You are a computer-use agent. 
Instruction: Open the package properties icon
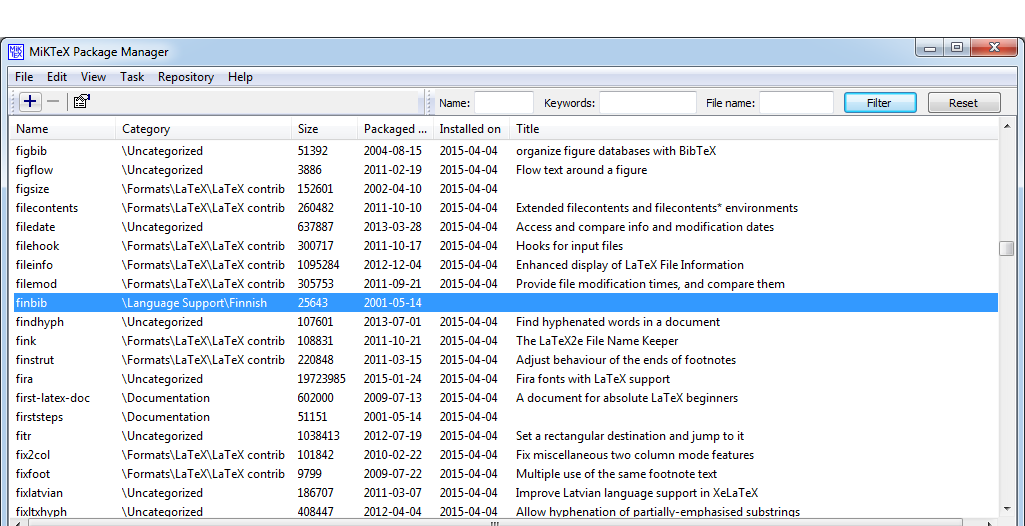82,102
